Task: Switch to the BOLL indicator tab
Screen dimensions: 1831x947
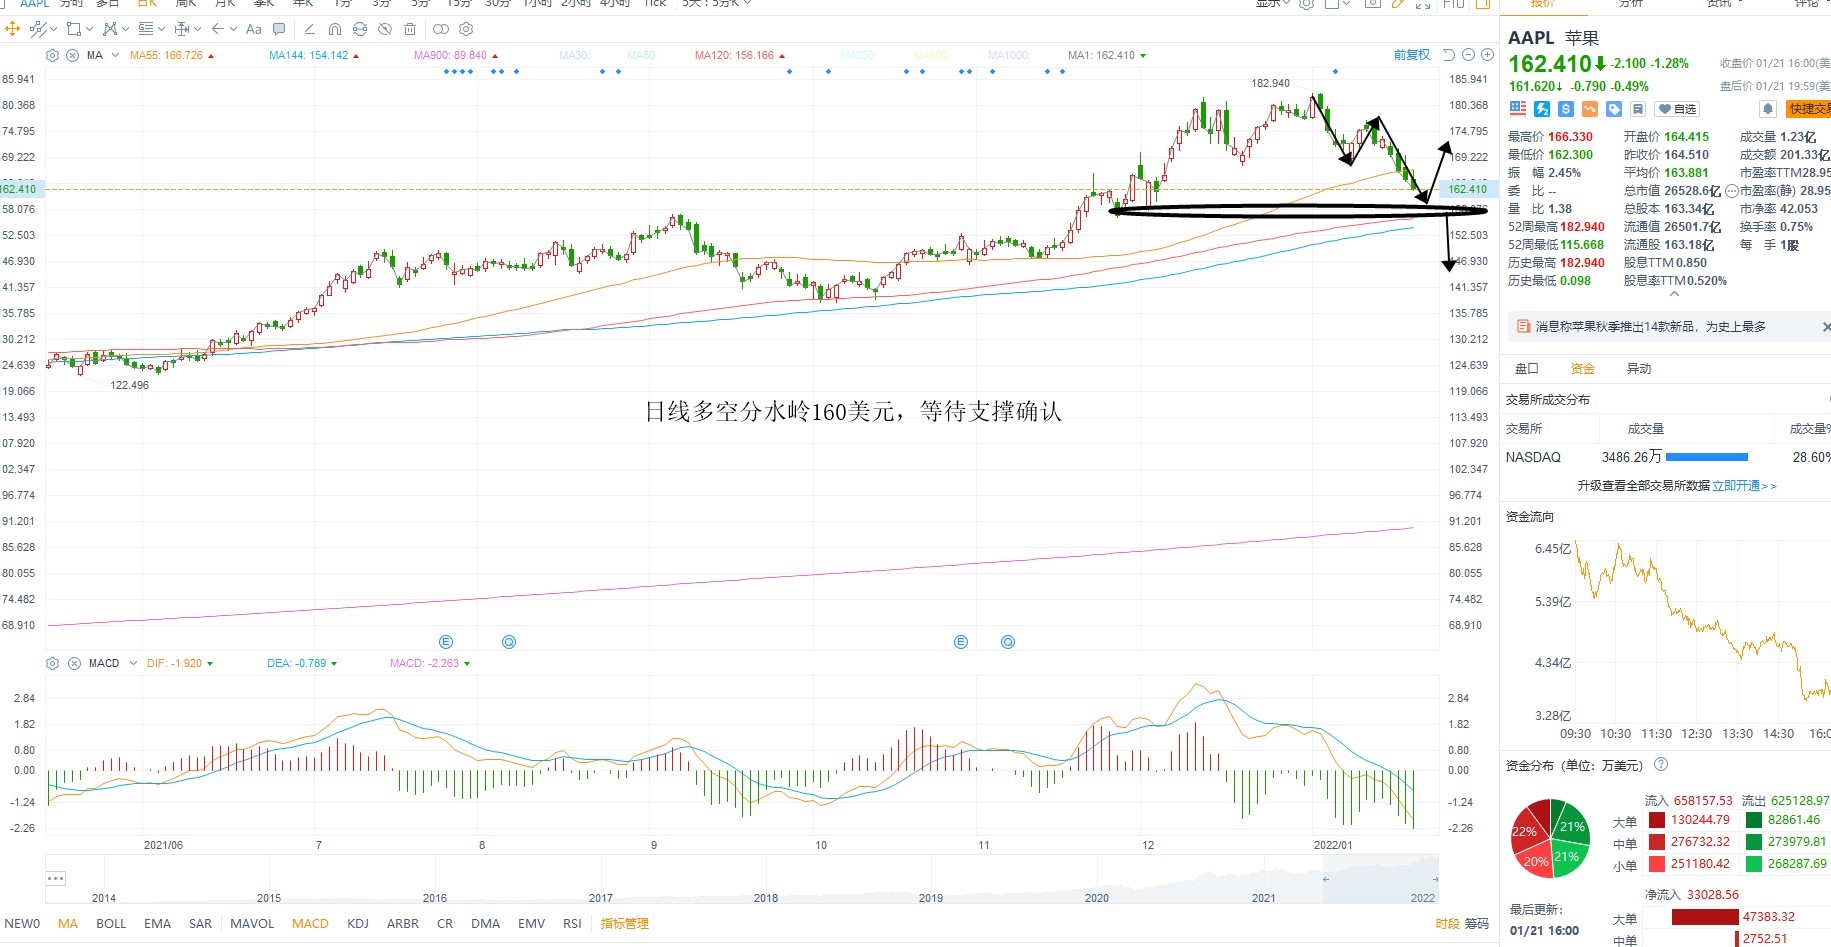Action: click(x=111, y=924)
